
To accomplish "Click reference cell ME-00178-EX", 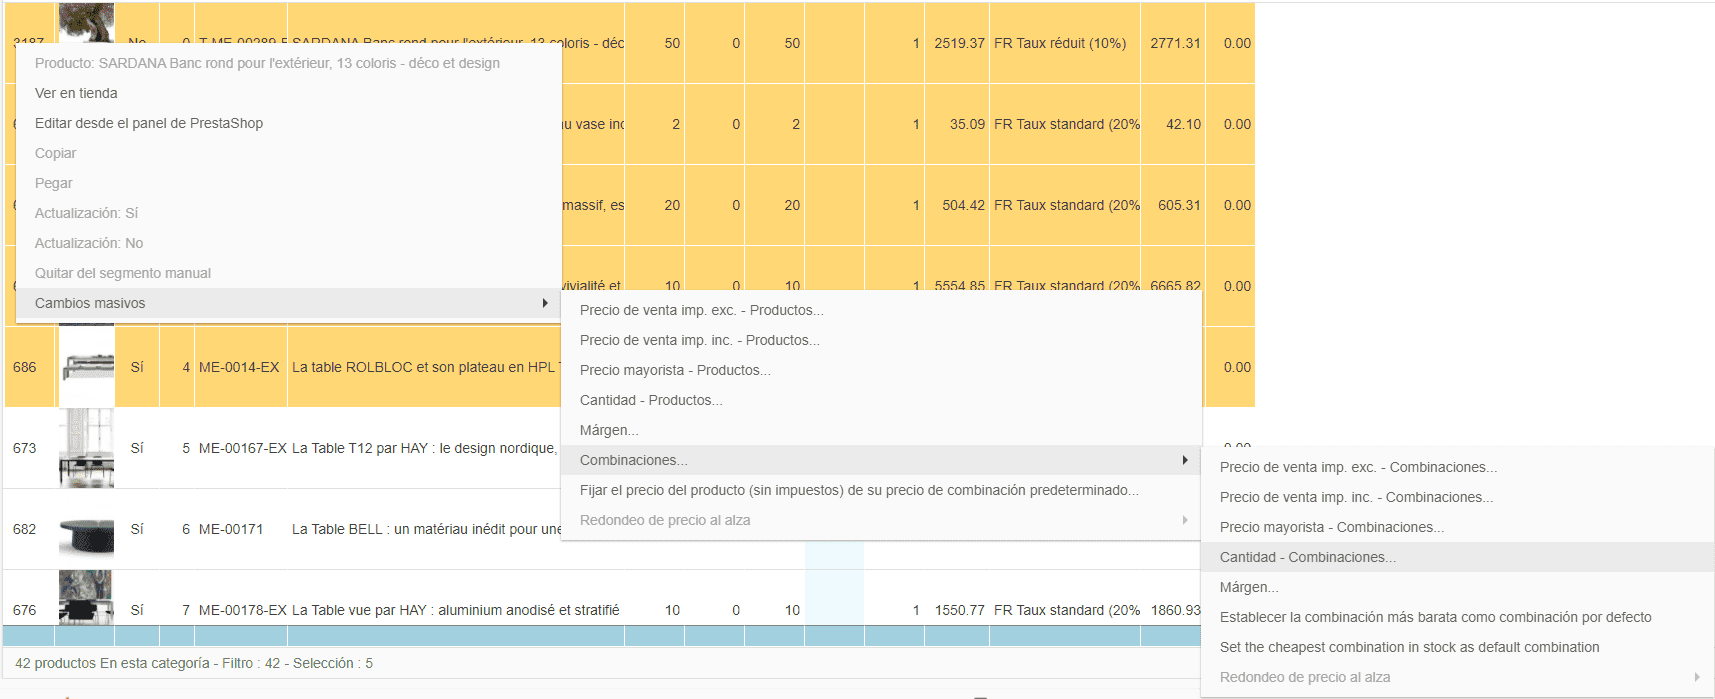I will point(242,610).
